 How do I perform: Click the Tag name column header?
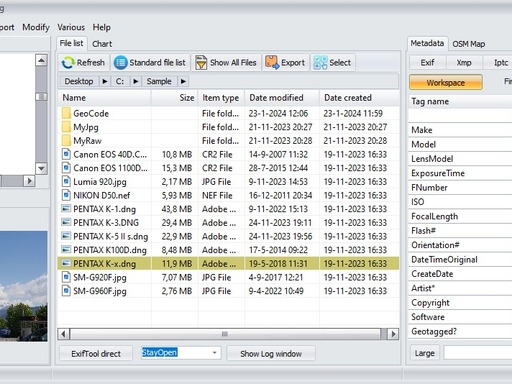tap(460, 101)
